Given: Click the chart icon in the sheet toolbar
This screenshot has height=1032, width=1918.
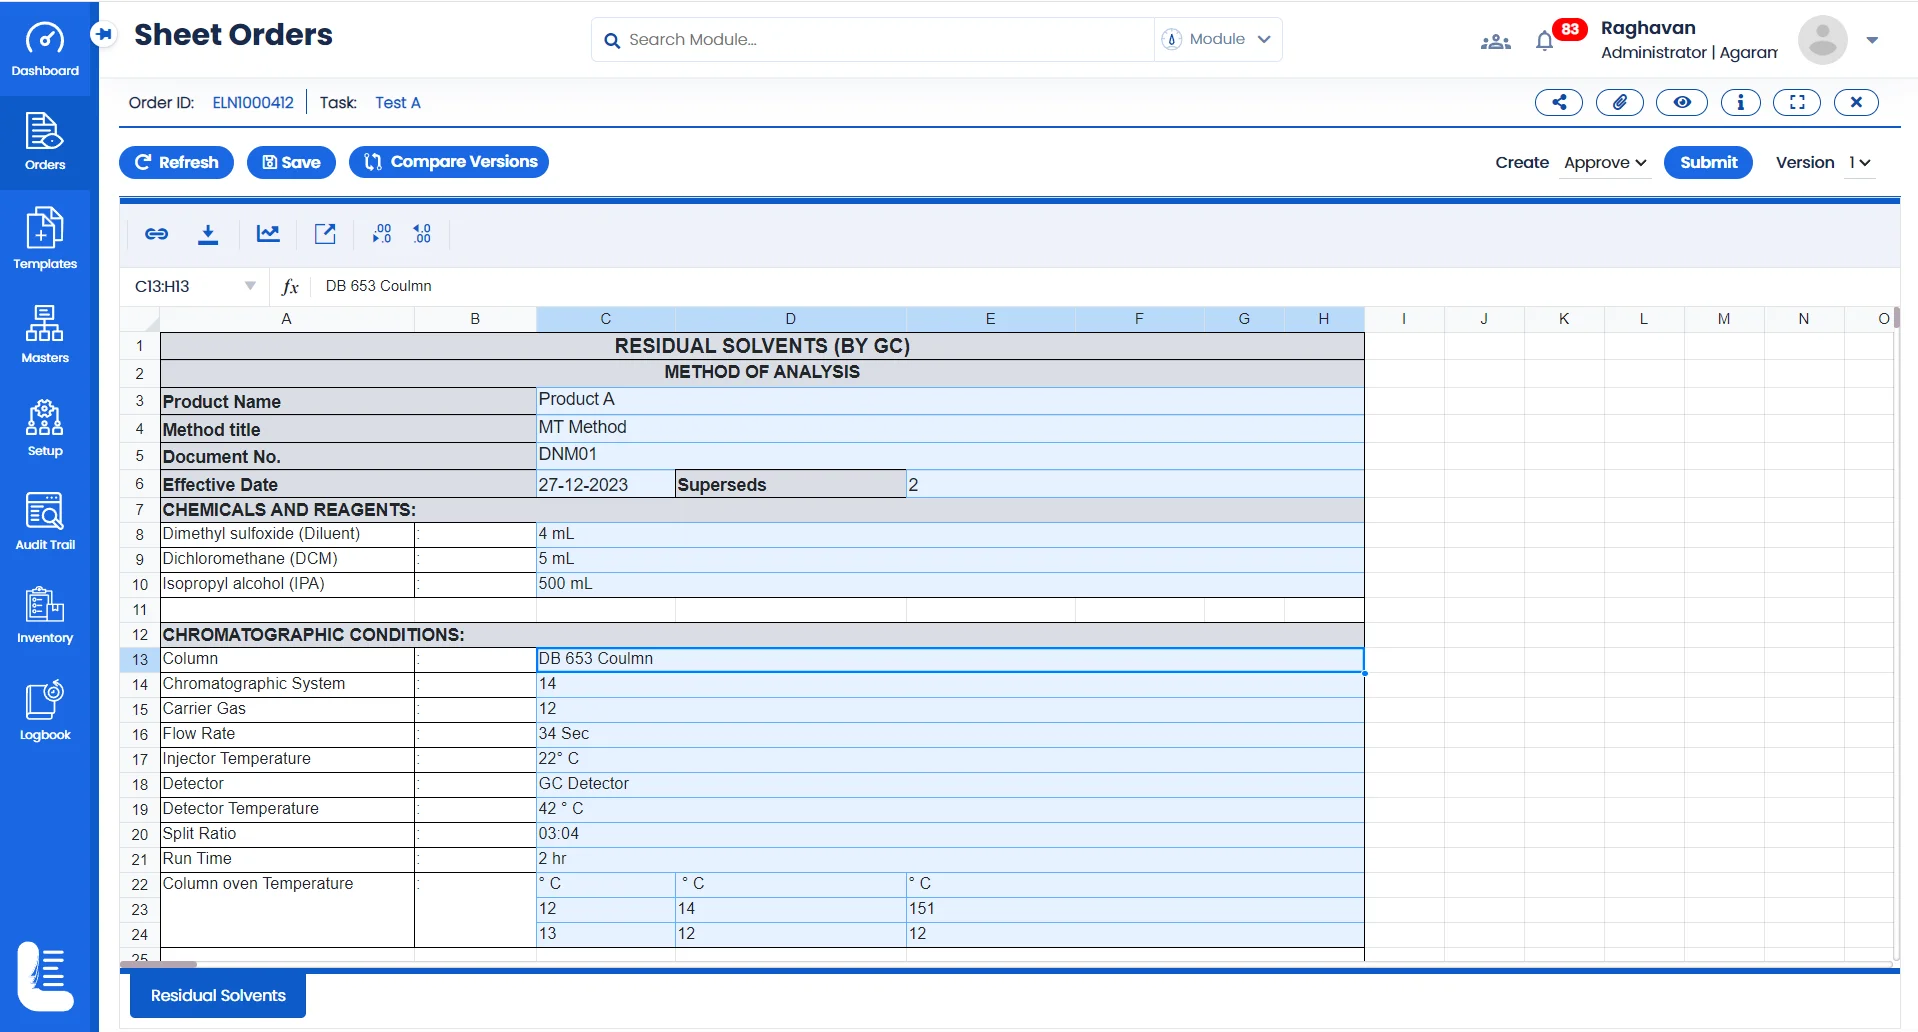Looking at the screenshot, I should click(268, 234).
